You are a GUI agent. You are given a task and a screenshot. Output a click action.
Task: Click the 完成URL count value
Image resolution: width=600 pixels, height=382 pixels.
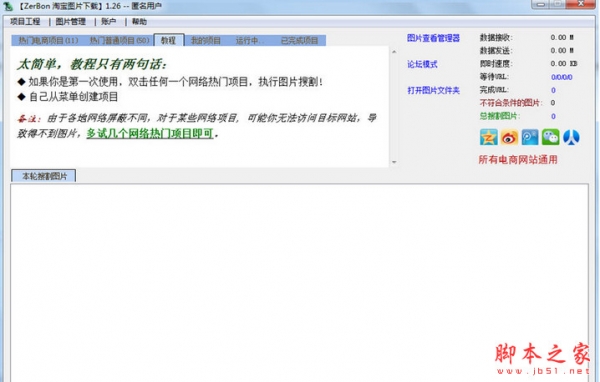pyautogui.click(x=553, y=90)
